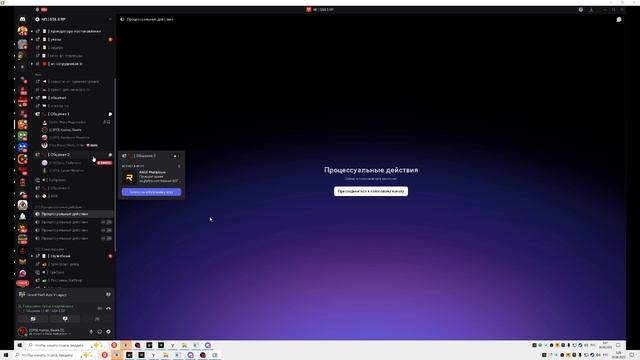The width and height of the screenshot is (640, 360).
Task: Open user settings gear icon
Action: [108, 331]
